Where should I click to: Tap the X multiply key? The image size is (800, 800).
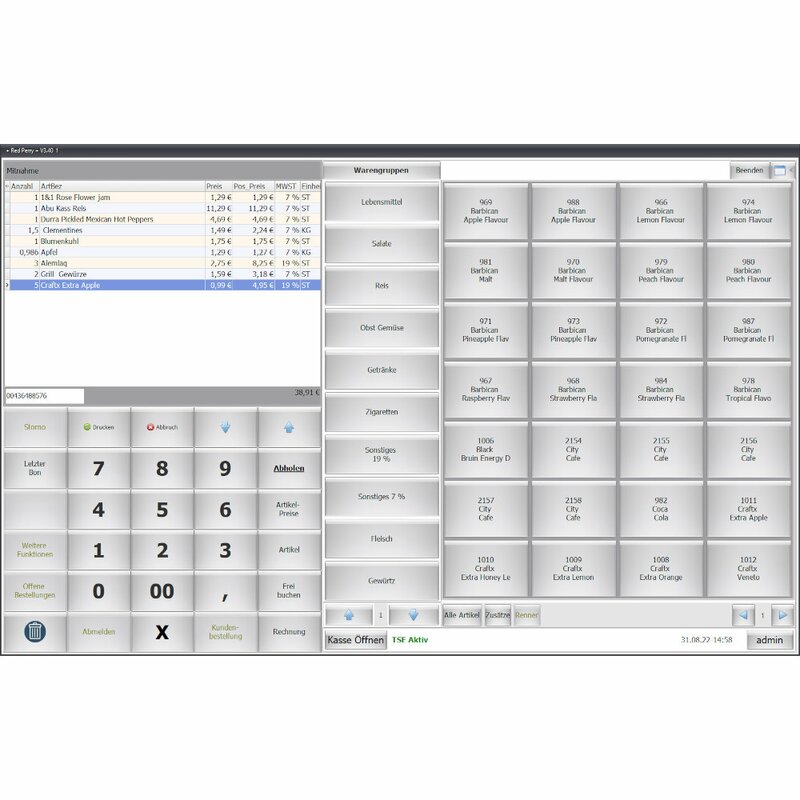(x=162, y=632)
